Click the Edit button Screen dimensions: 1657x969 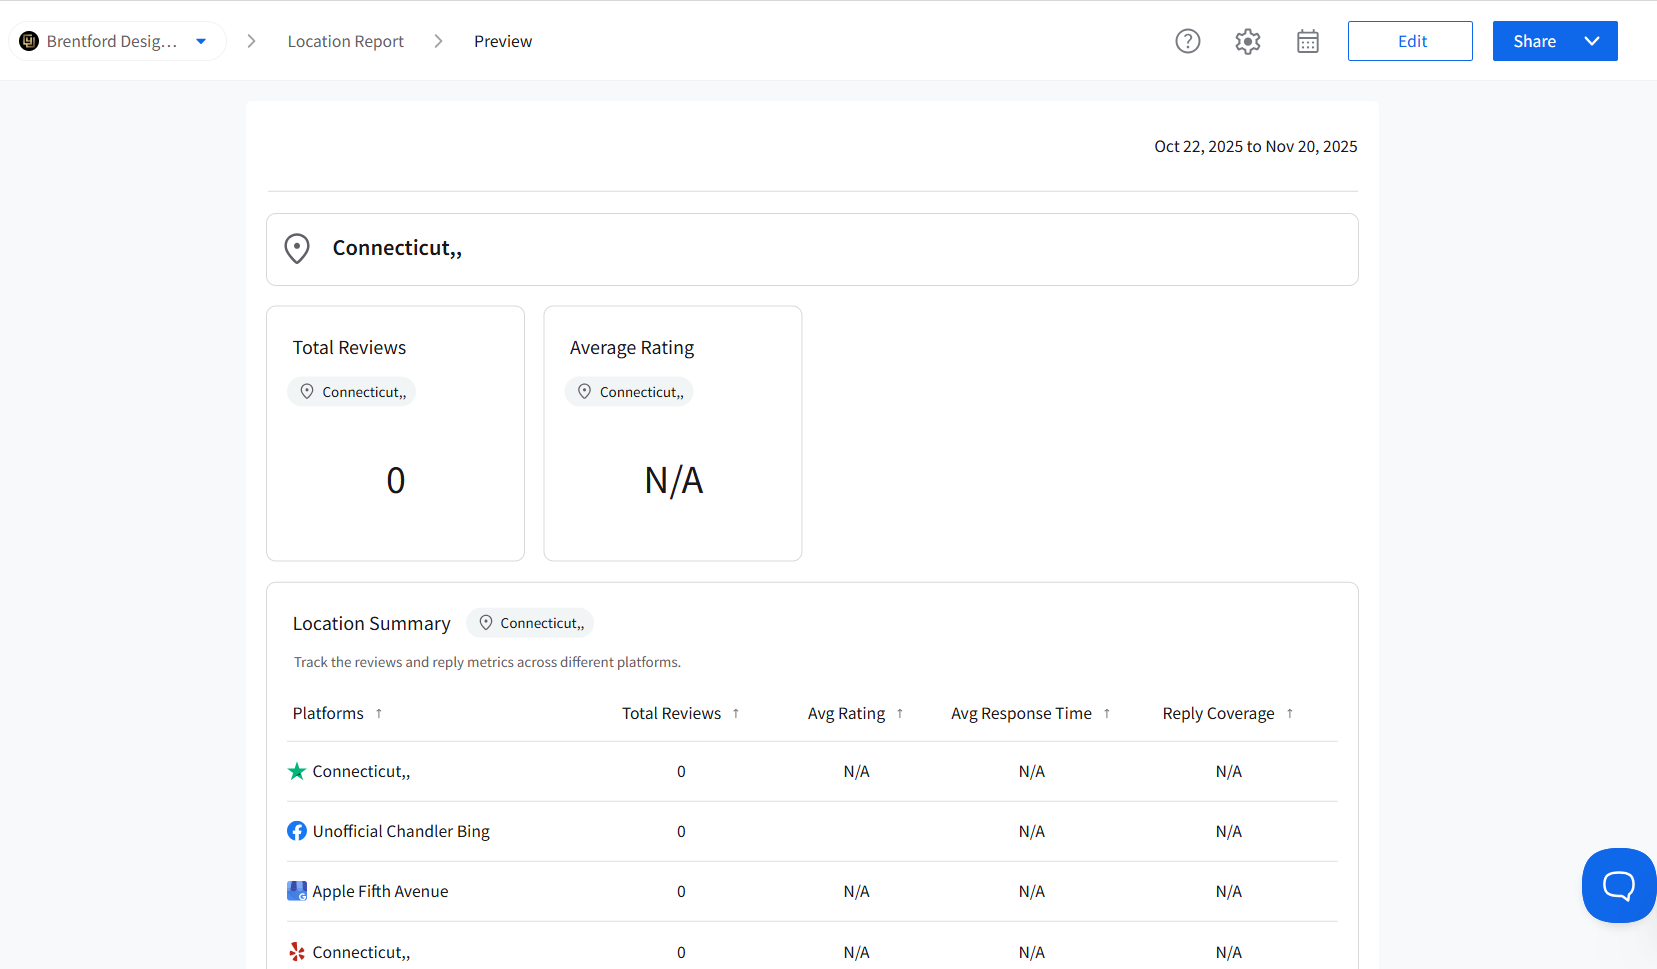coord(1410,41)
